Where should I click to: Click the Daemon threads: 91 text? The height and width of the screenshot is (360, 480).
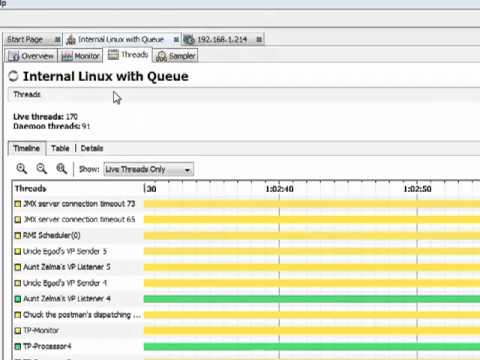(x=52, y=126)
